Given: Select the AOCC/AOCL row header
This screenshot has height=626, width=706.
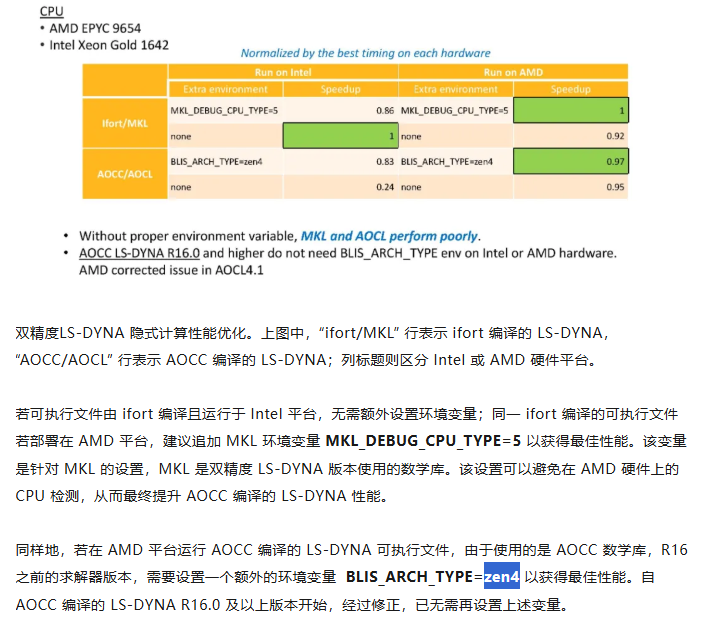Looking at the screenshot, I should pyautogui.click(x=125, y=174).
